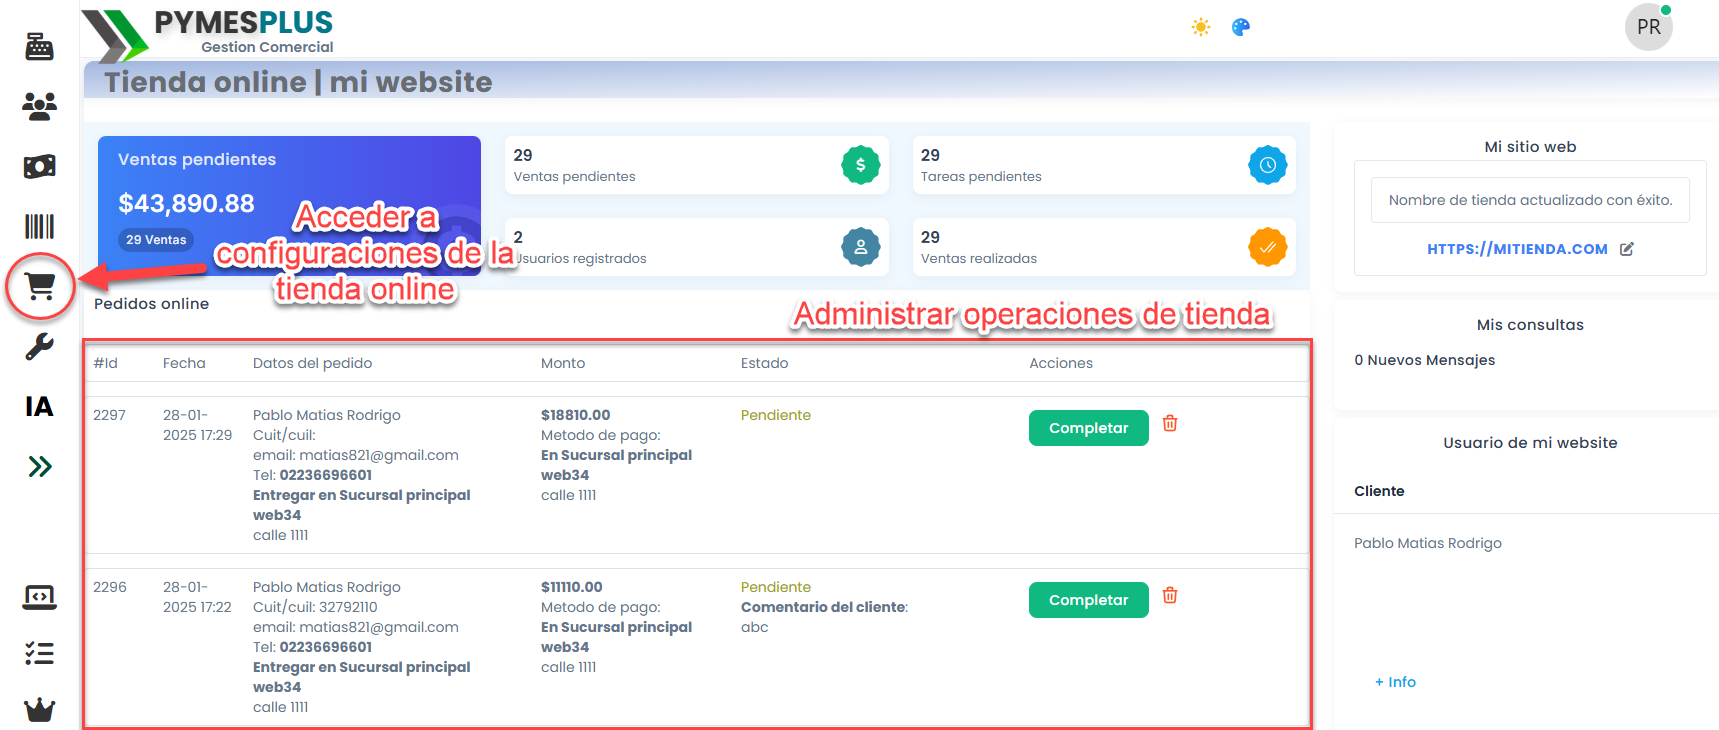
Task: Click the Mis consultas heading
Action: click(1530, 325)
